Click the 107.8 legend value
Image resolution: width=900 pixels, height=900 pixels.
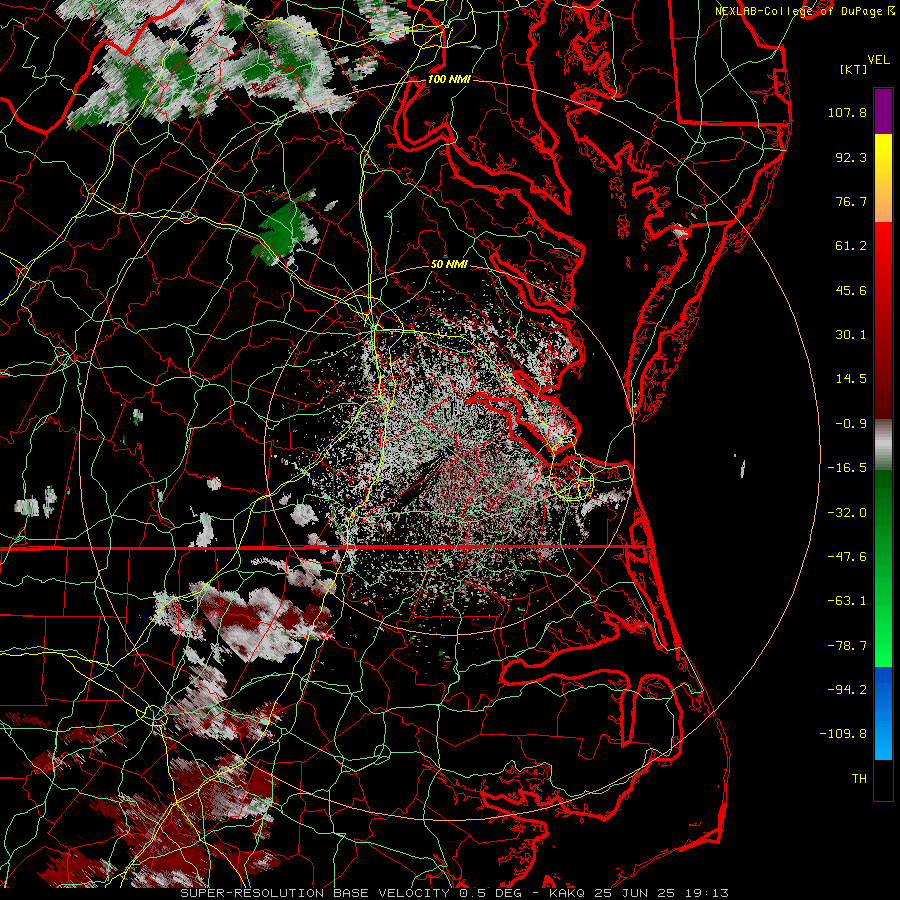(847, 112)
